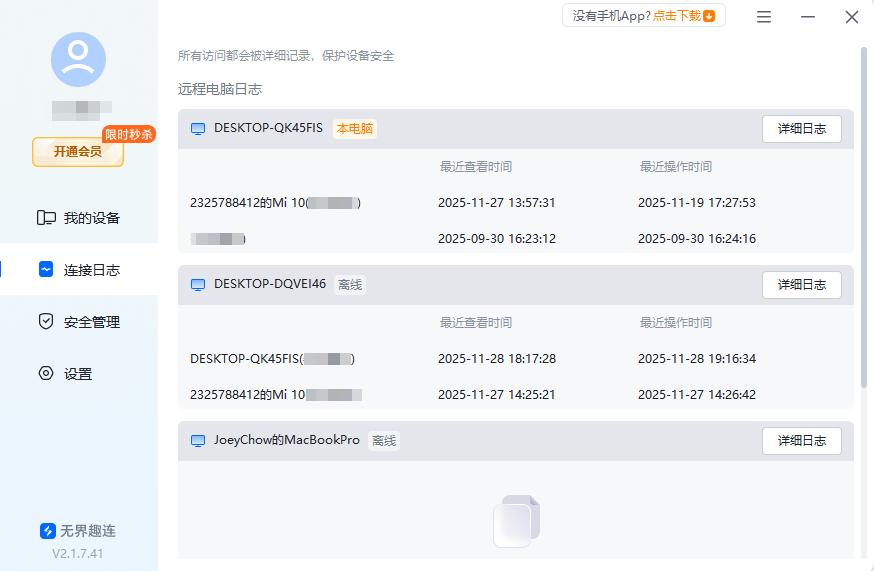Click the 我的设备 devices icon

[x=46, y=217]
